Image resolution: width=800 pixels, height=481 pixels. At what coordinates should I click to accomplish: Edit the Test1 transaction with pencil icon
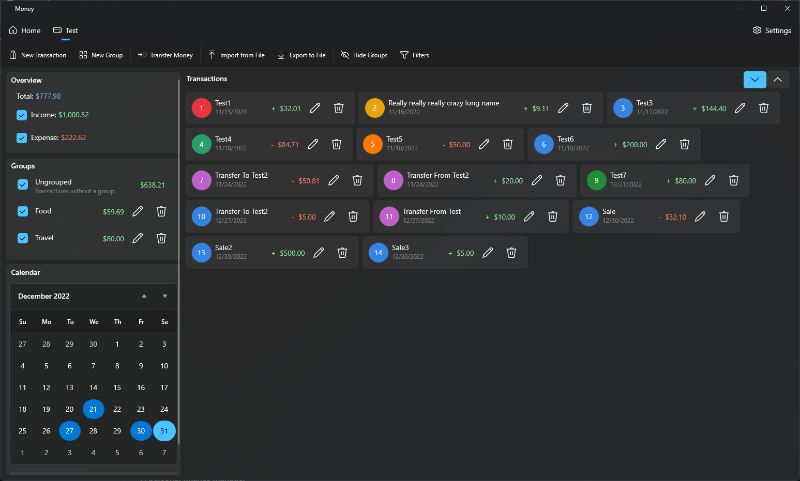coord(315,108)
